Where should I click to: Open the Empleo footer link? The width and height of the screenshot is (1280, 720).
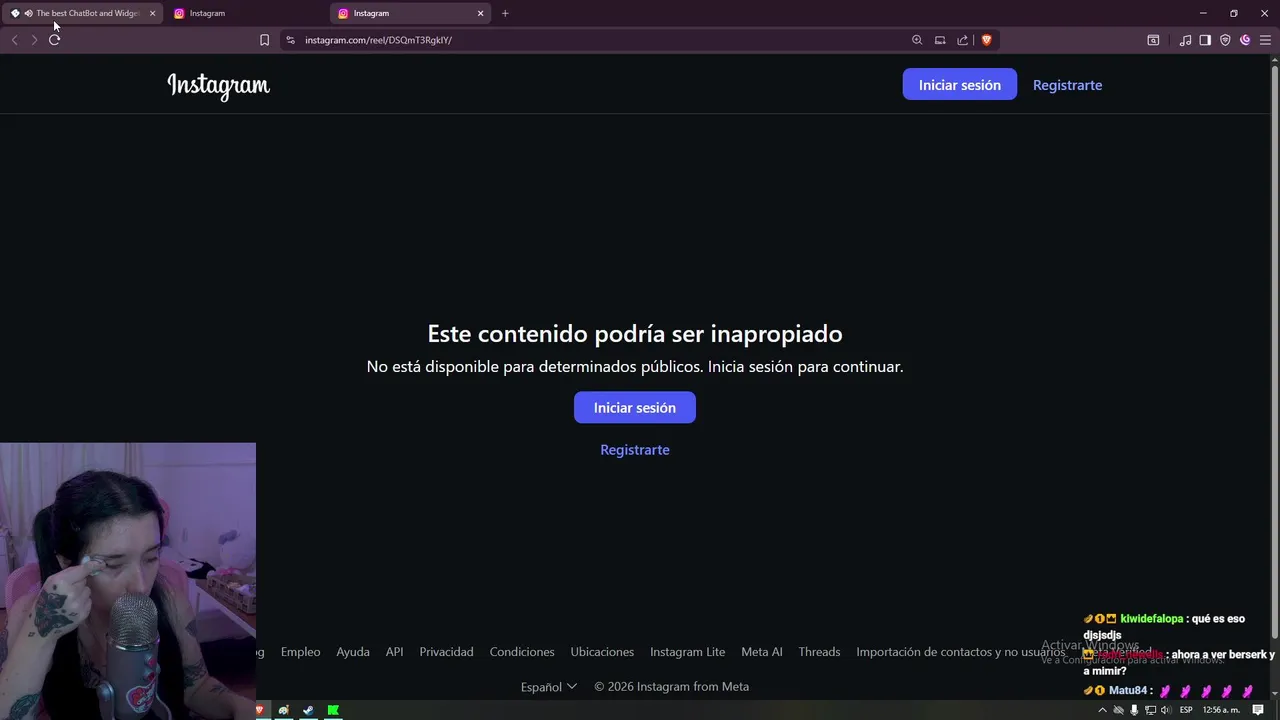coord(300,652)
